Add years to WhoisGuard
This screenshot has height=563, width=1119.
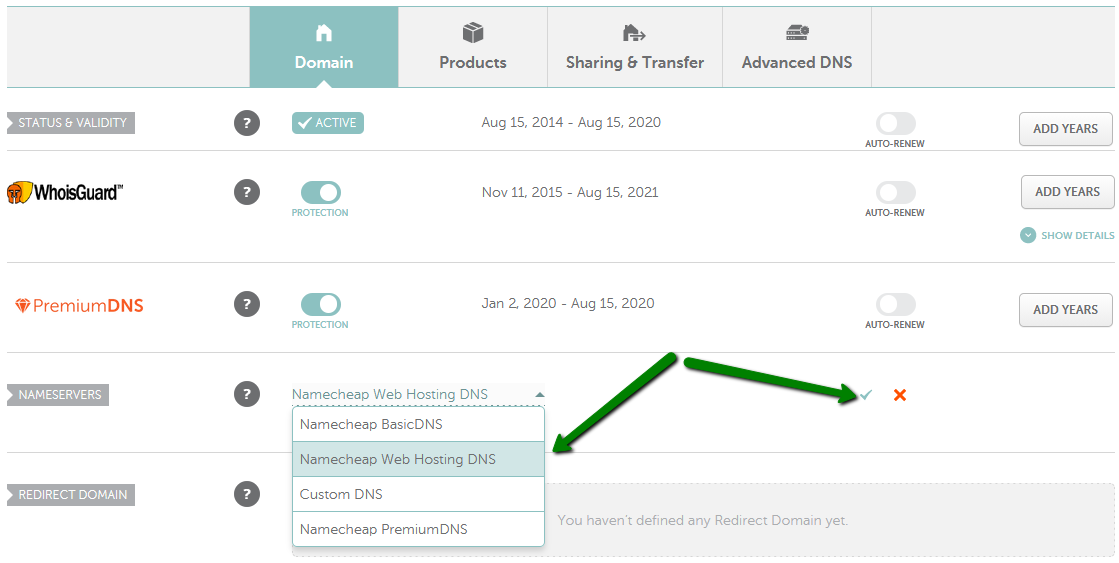pos(1068,192)
